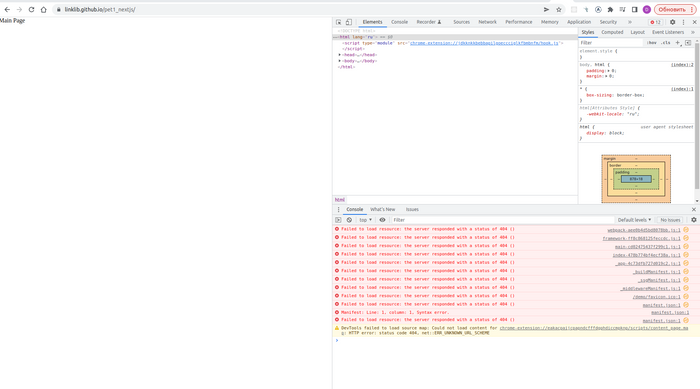Viewport: 700px width, 389px height.
Task: Toggle the device toolbar icon
Action: click(349, 22)
